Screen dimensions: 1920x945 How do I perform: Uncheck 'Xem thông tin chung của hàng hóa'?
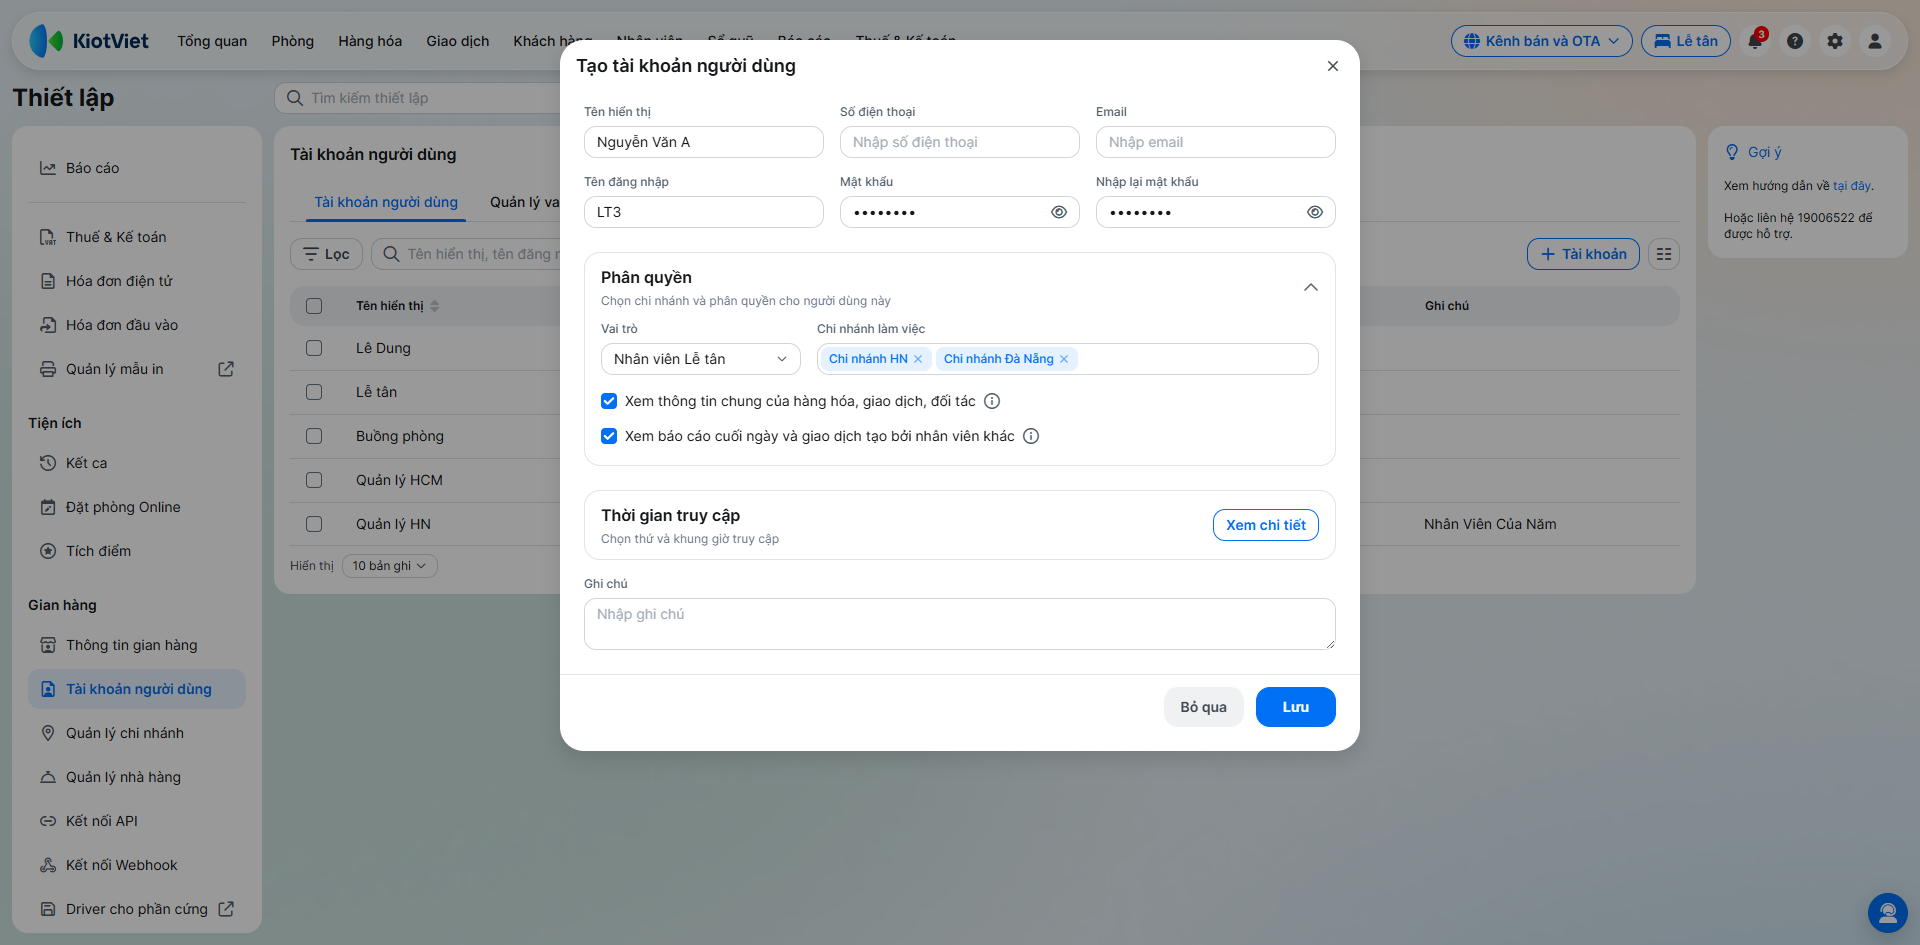click(609, 401)
